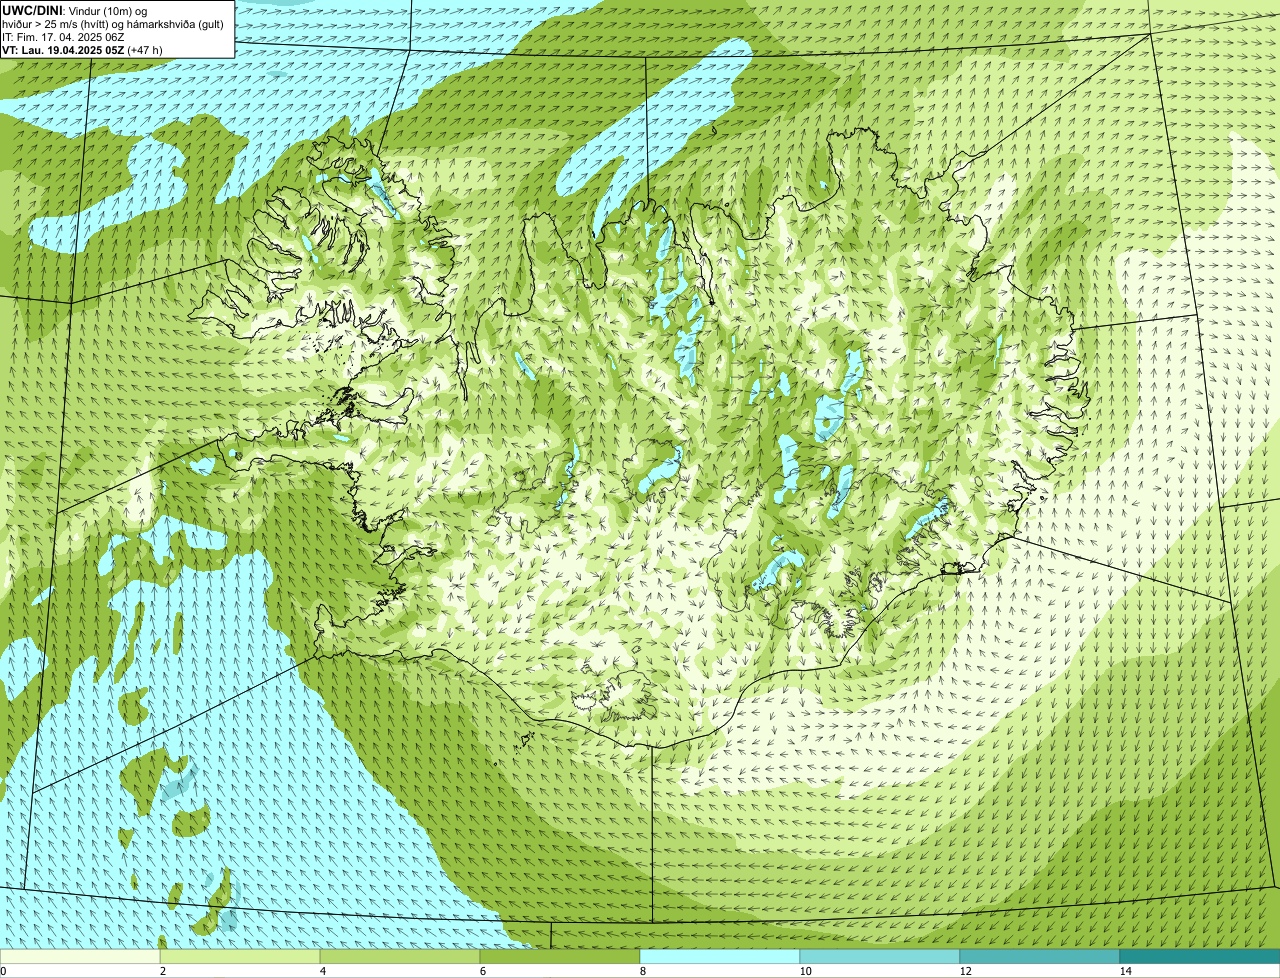
Task: Click the legend scale label '0'
Action: click(x=3, y=971)
